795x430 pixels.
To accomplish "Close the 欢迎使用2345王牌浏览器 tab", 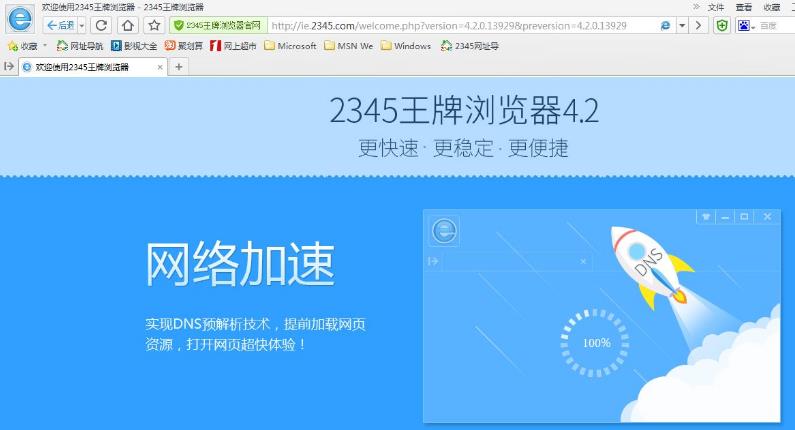I will pos(160,67).
